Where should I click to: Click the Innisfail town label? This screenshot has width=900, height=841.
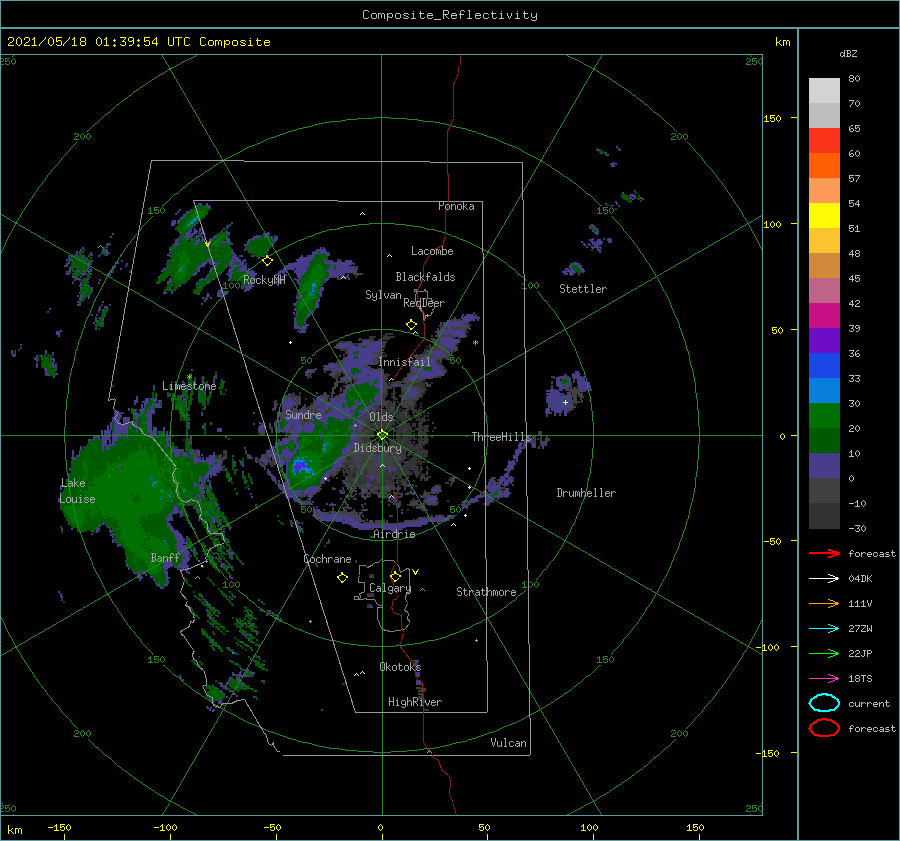404,362
